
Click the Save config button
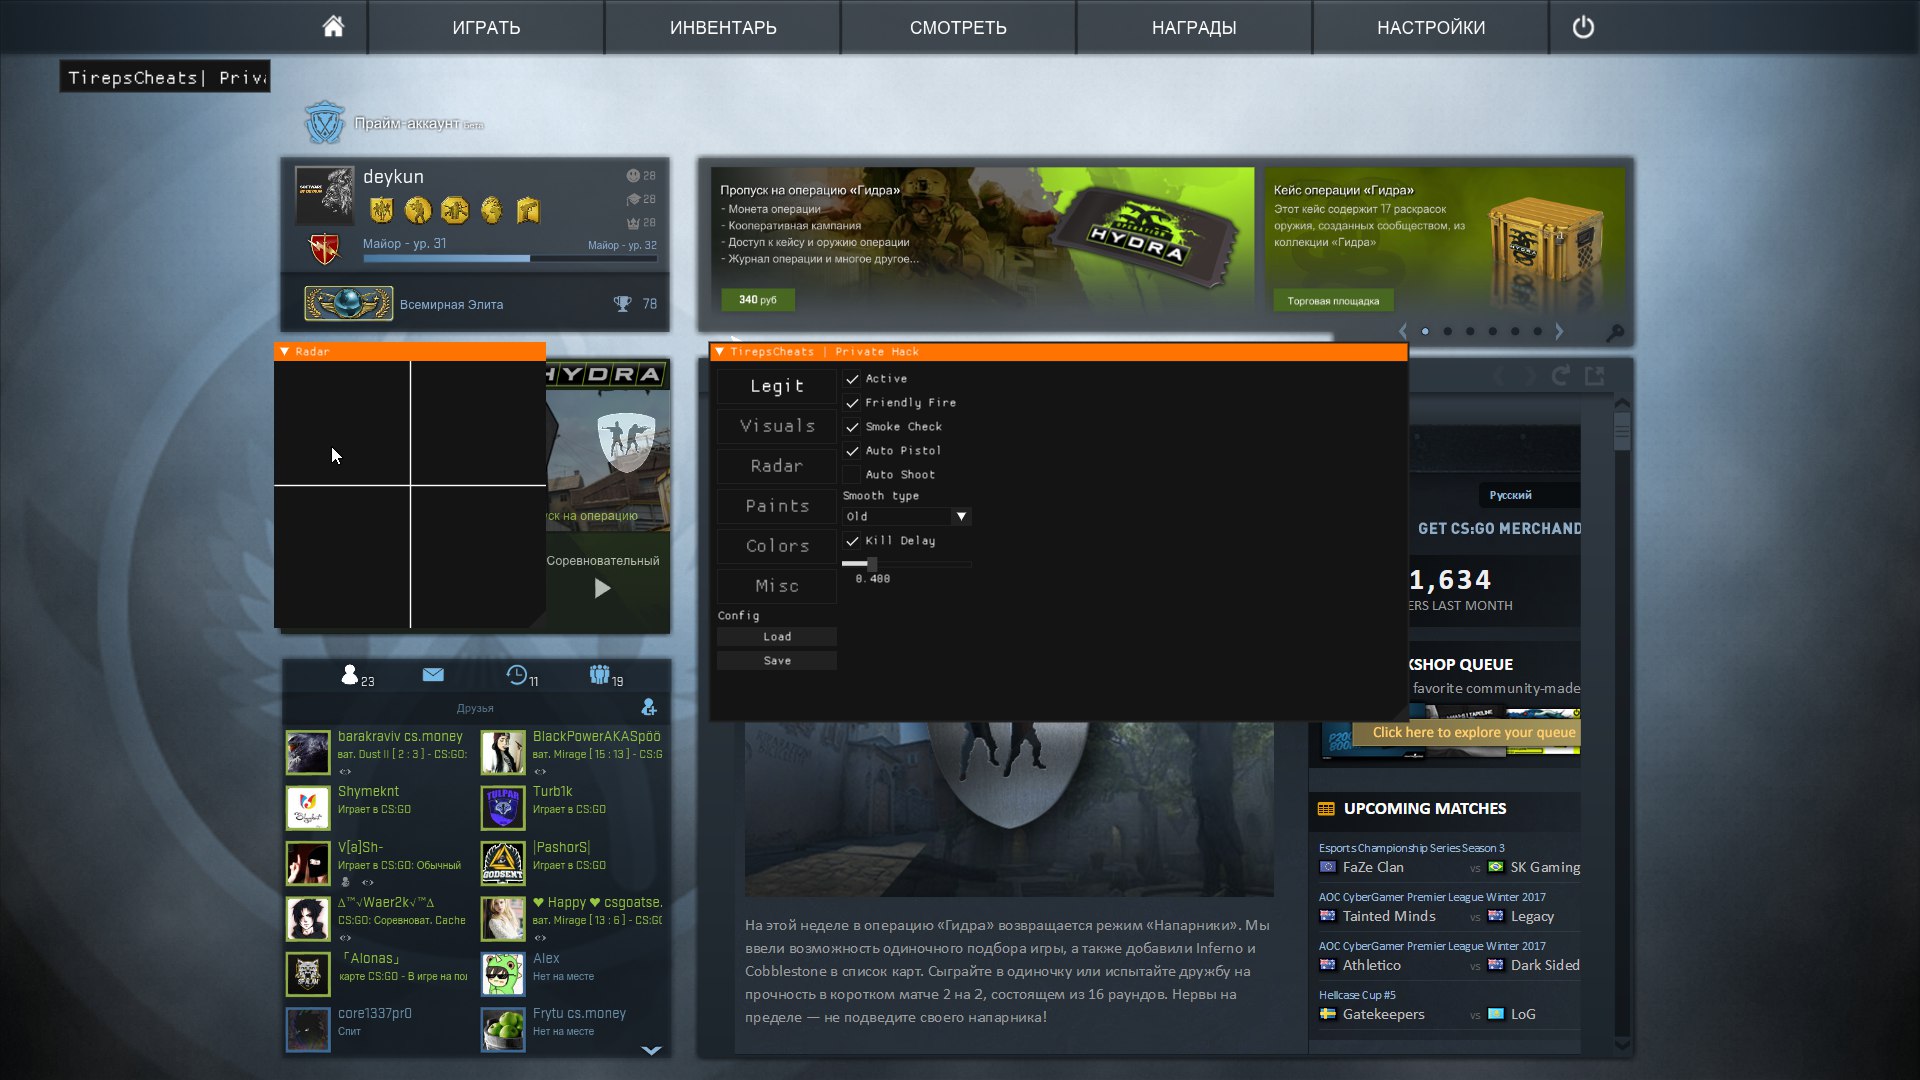click(777, 661)
